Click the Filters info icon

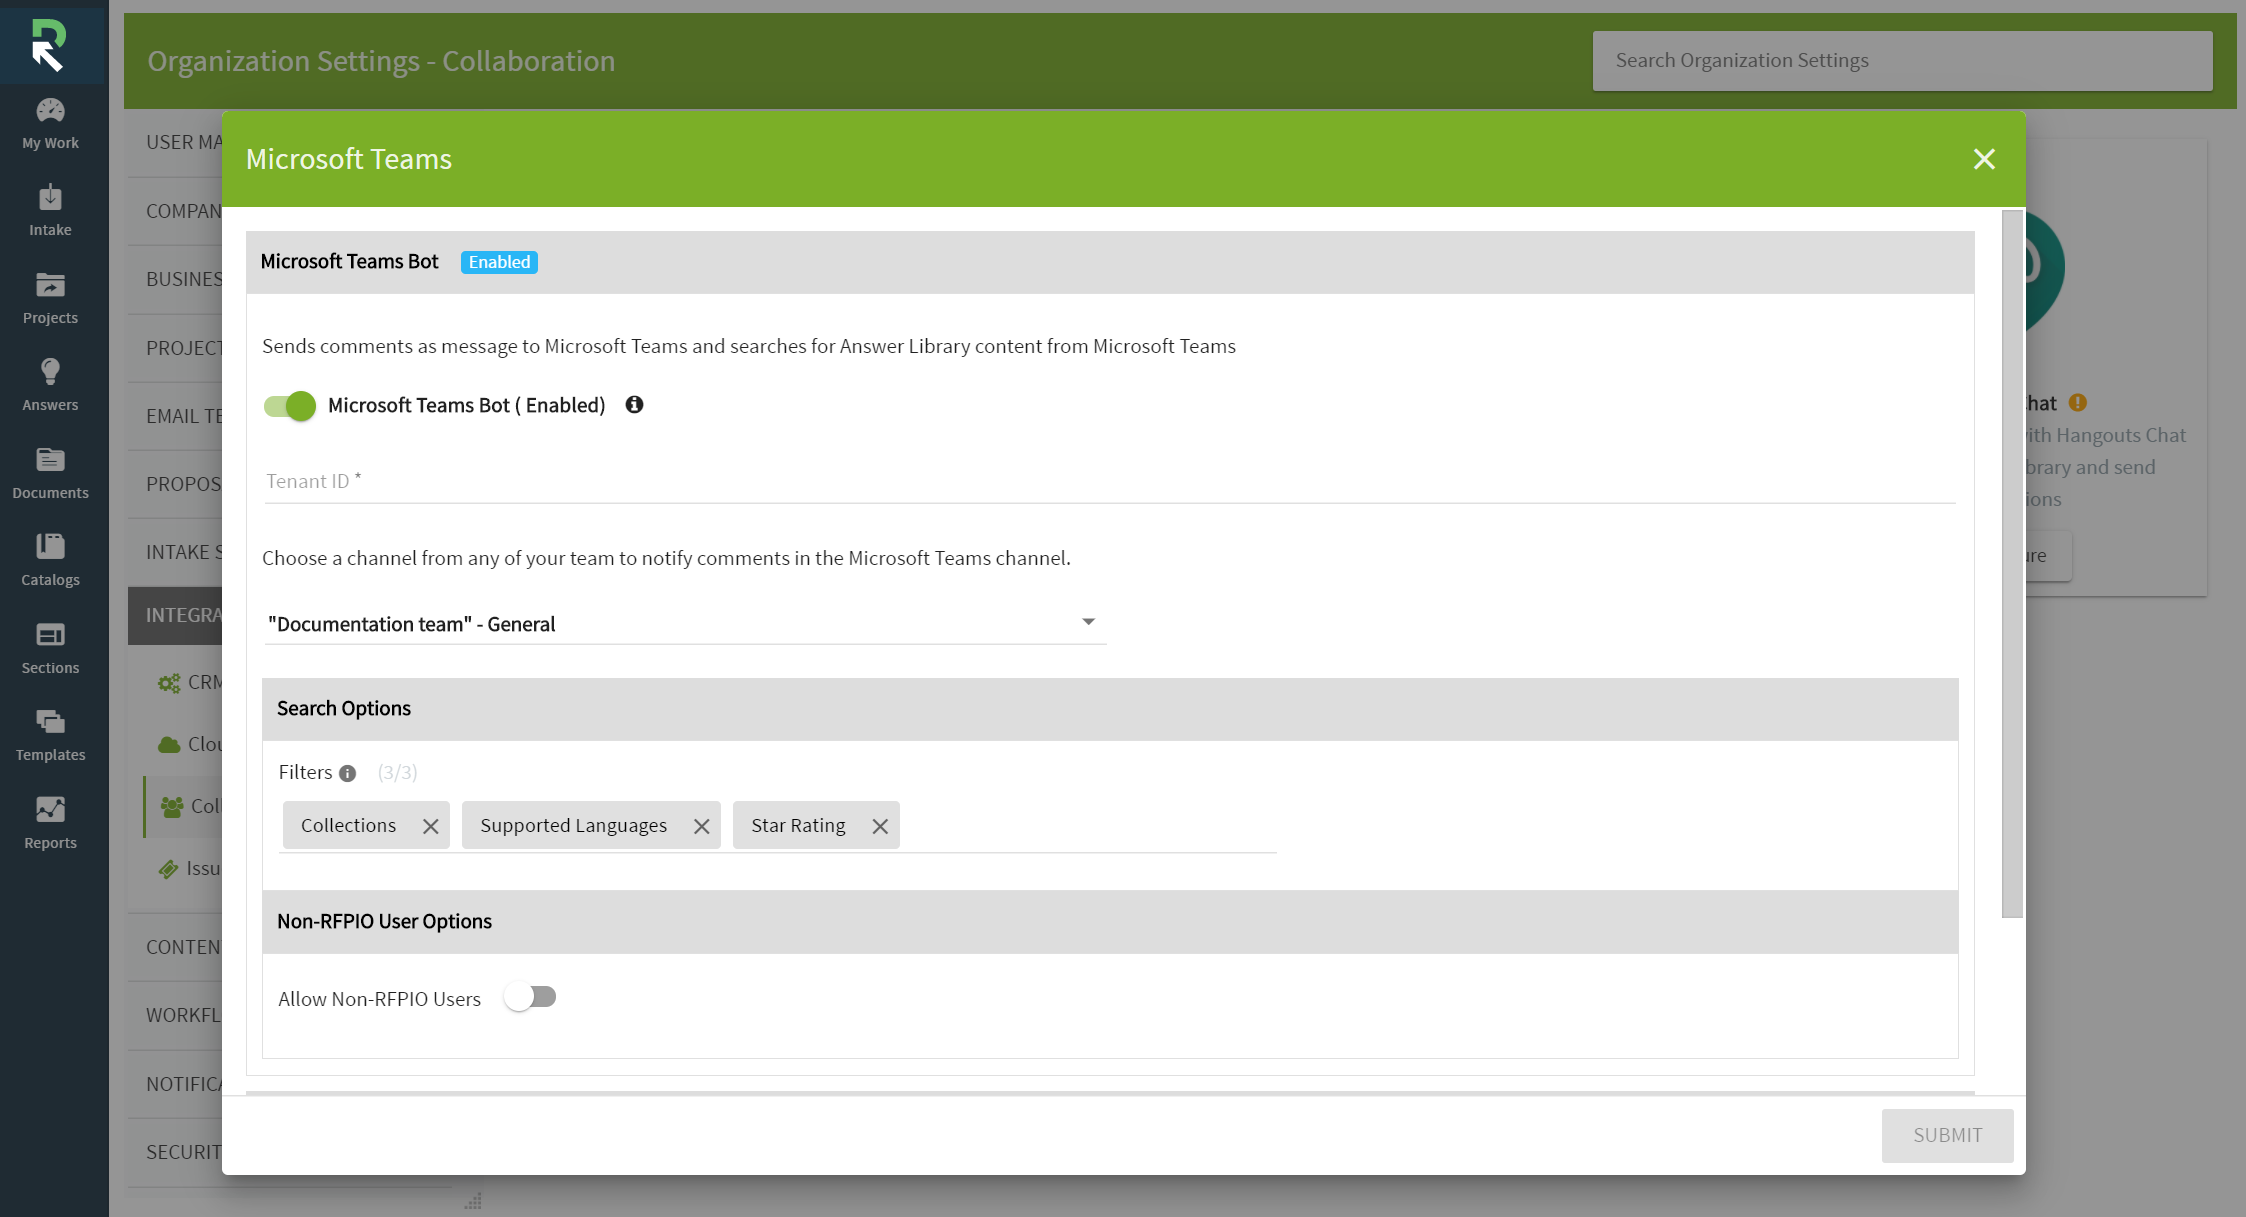click(347, 773)
